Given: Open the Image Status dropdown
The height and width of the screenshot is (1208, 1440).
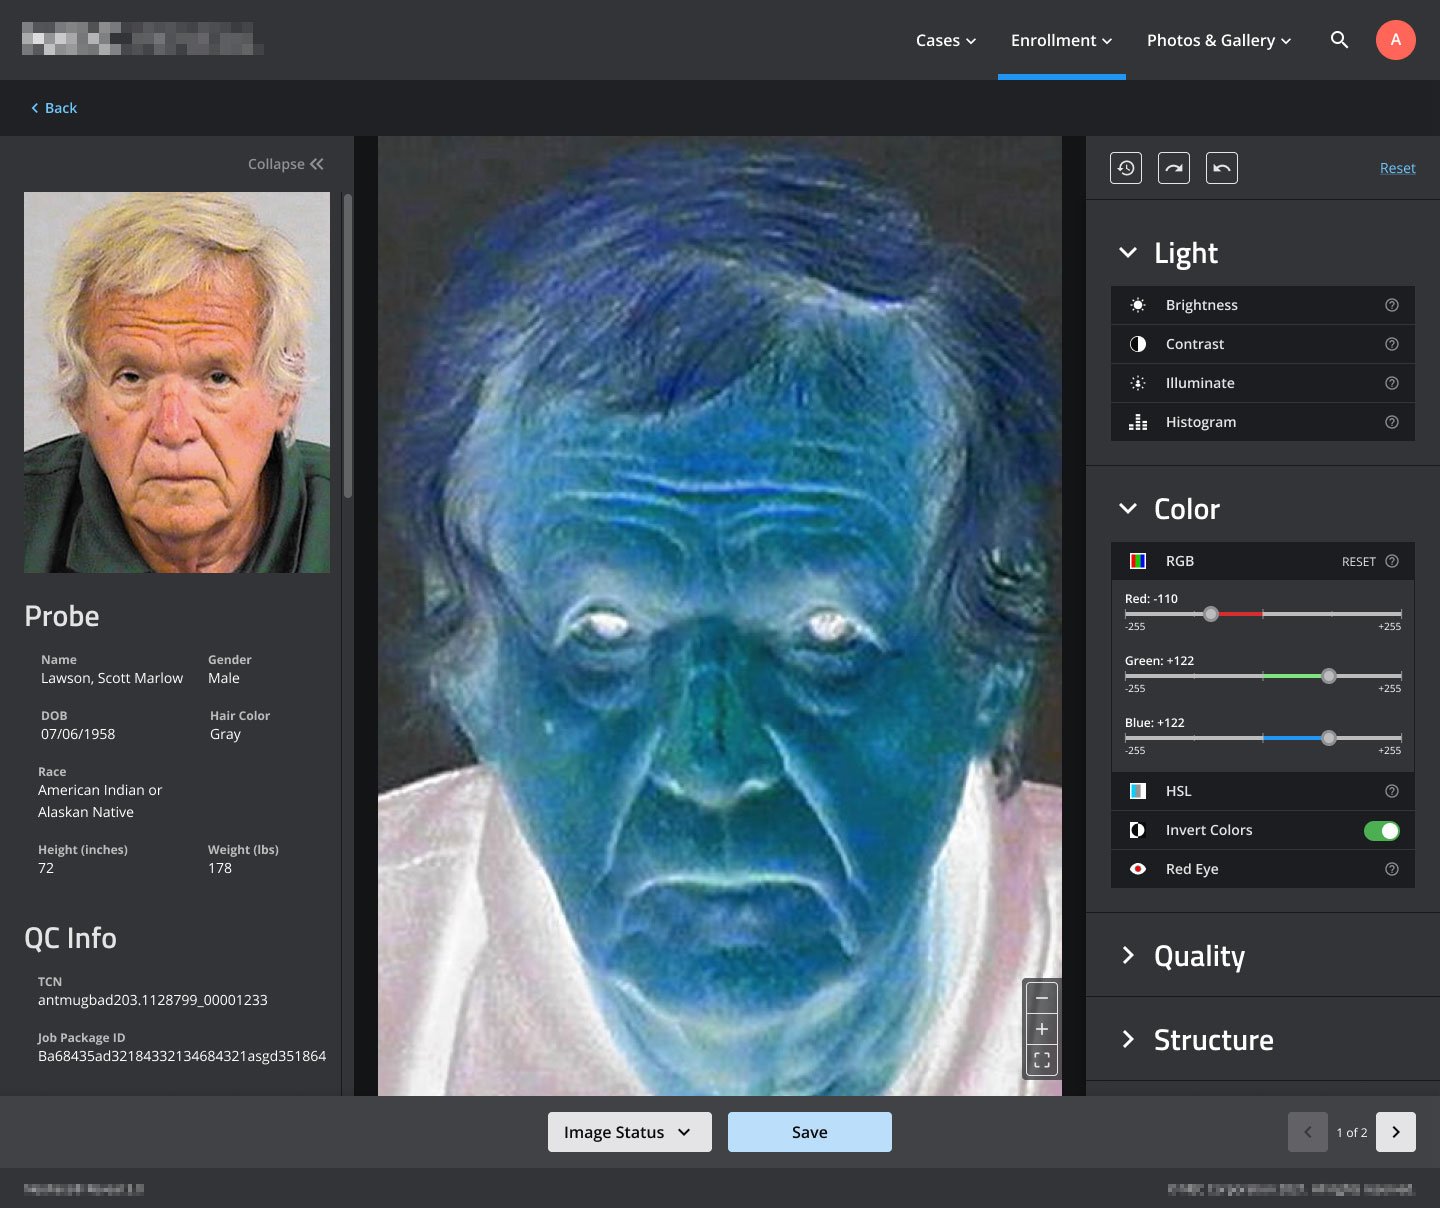Looking at the screenshot, I should point(630,1132).
